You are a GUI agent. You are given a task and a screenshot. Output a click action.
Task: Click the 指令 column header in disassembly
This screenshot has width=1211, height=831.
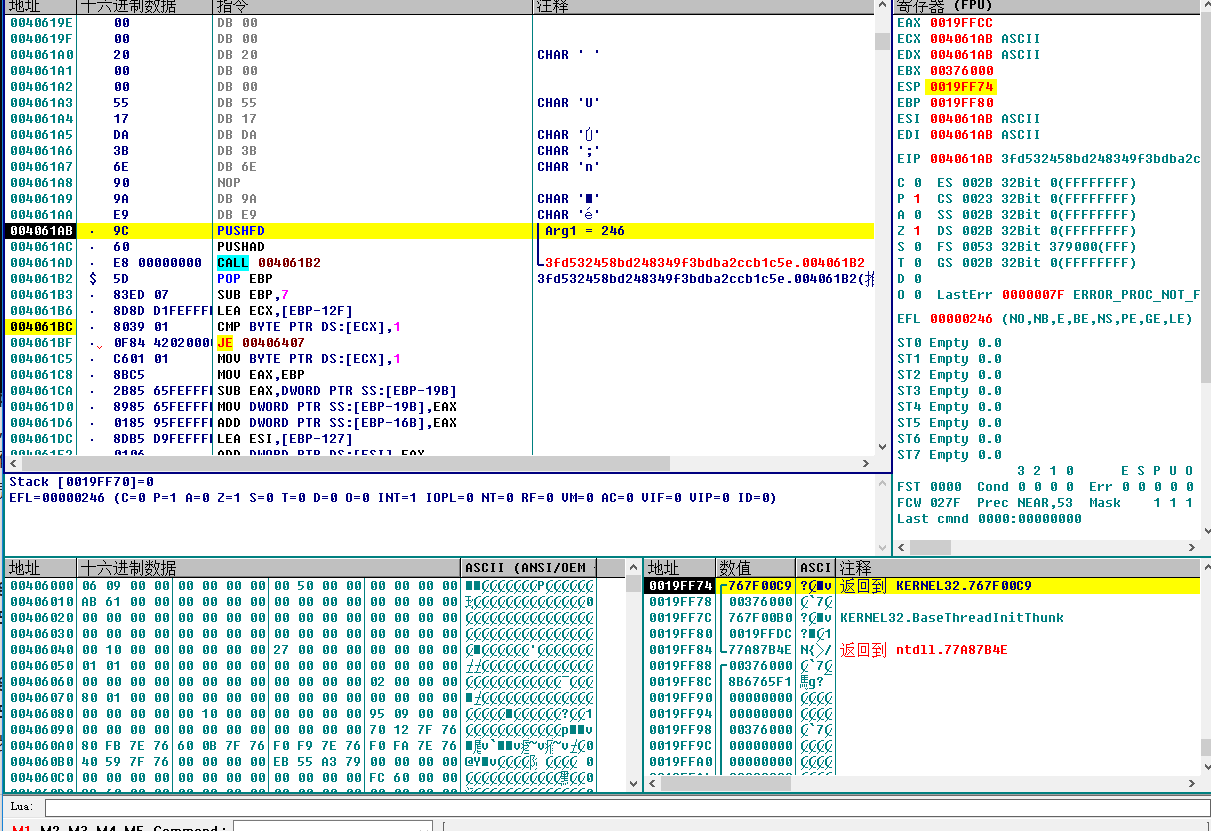233,7
